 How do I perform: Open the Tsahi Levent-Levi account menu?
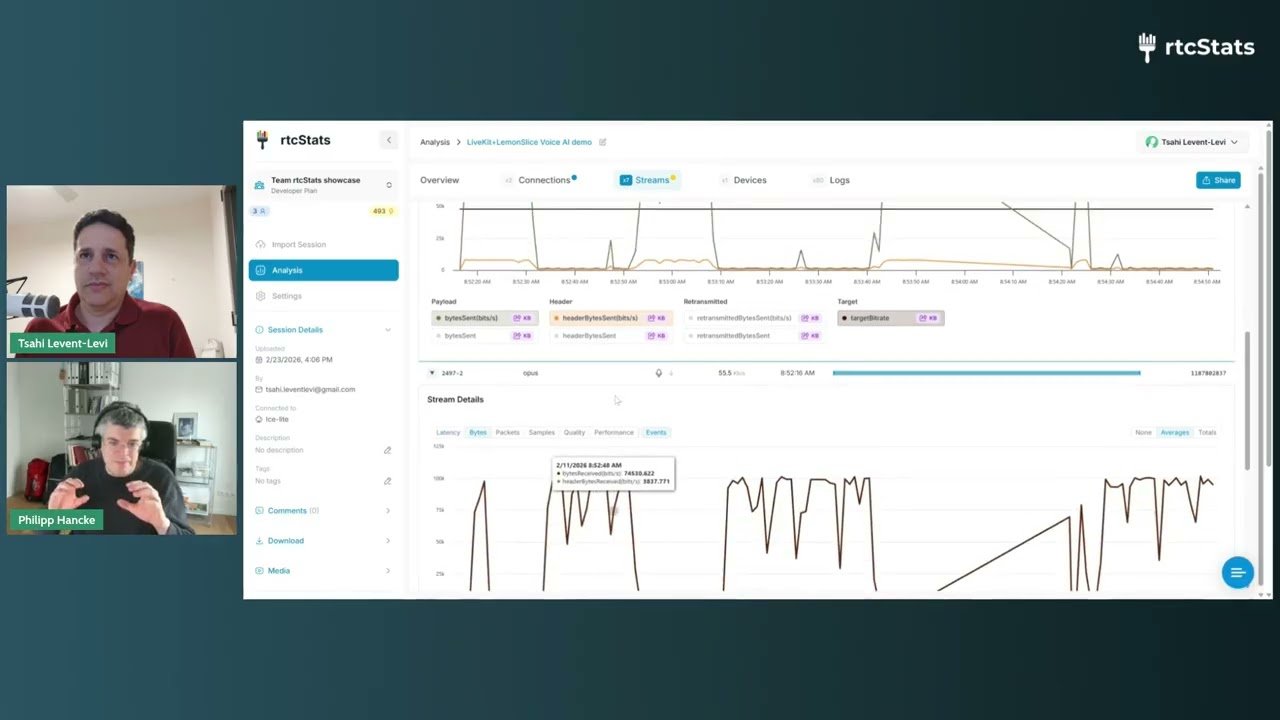tap(1192, 142)
